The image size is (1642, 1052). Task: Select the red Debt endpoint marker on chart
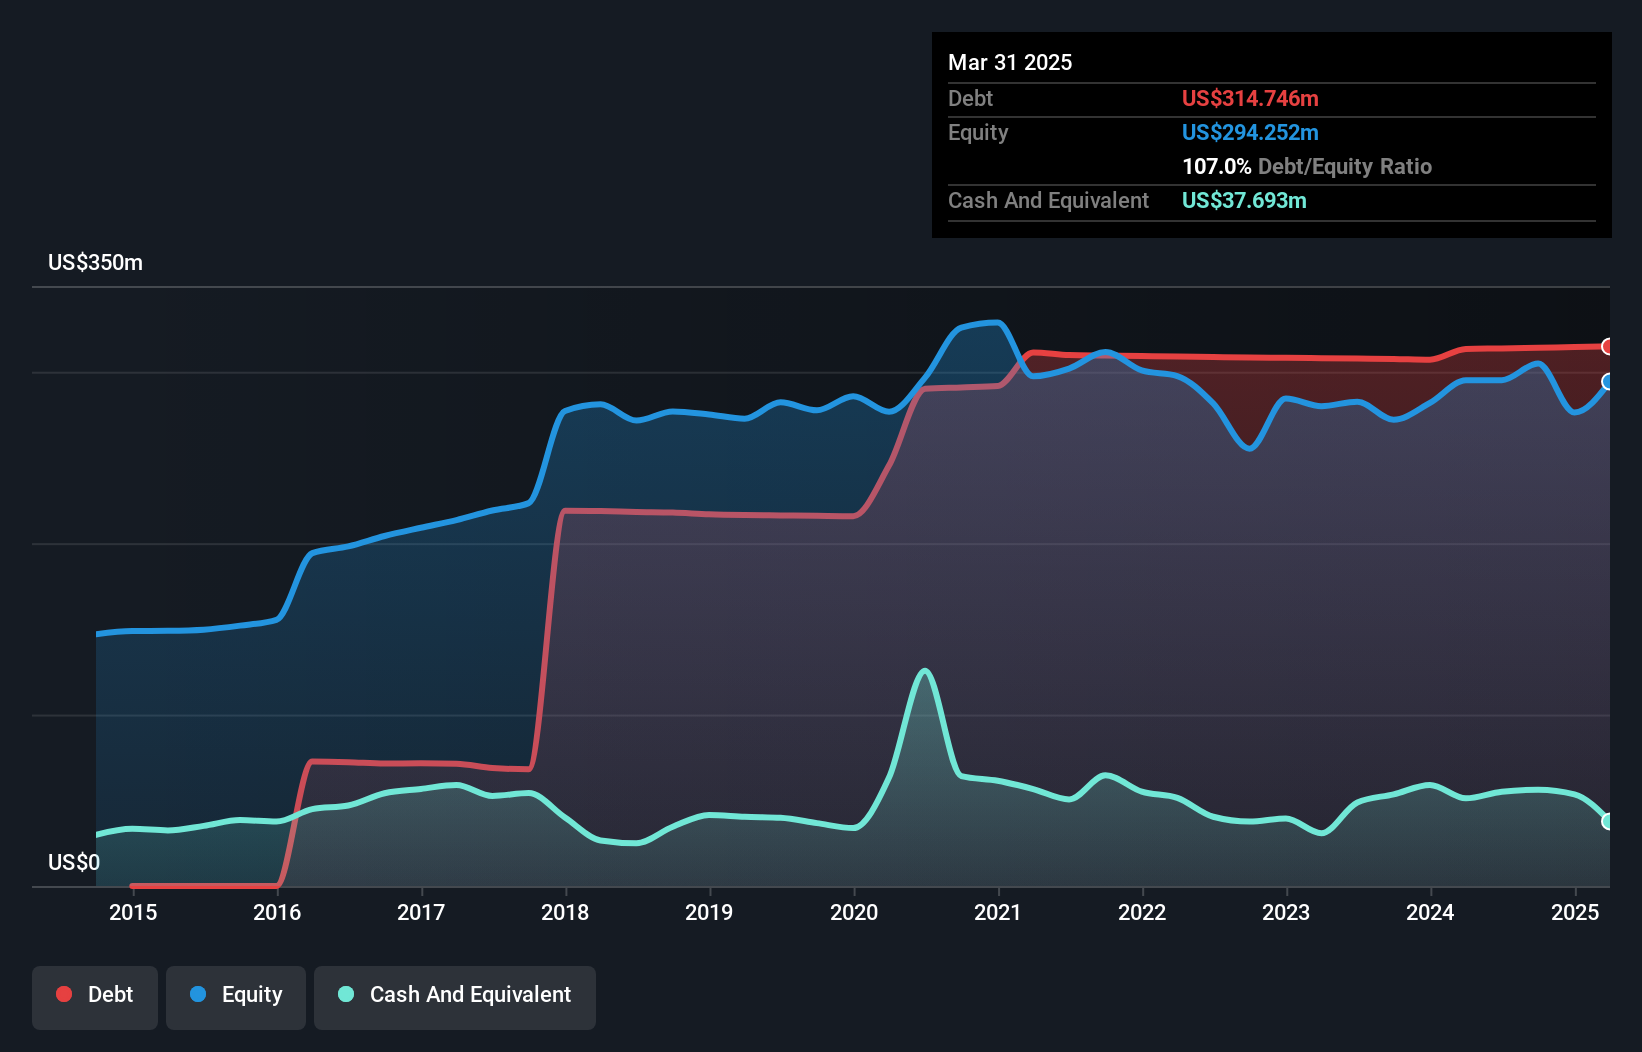coord(1607,348)
